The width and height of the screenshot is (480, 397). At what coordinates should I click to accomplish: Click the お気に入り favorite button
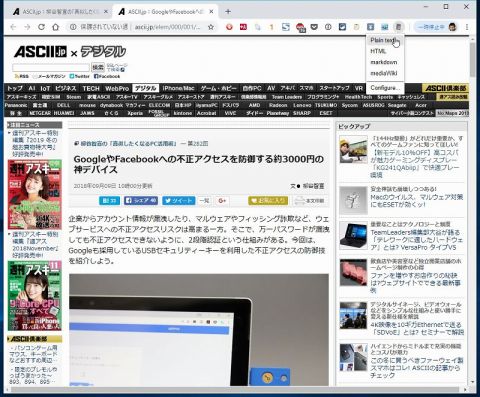(x=268, y=201)
